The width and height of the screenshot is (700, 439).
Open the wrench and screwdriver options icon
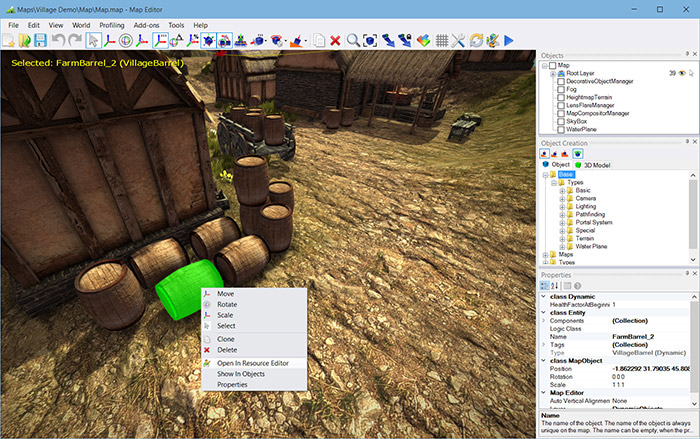458,41
